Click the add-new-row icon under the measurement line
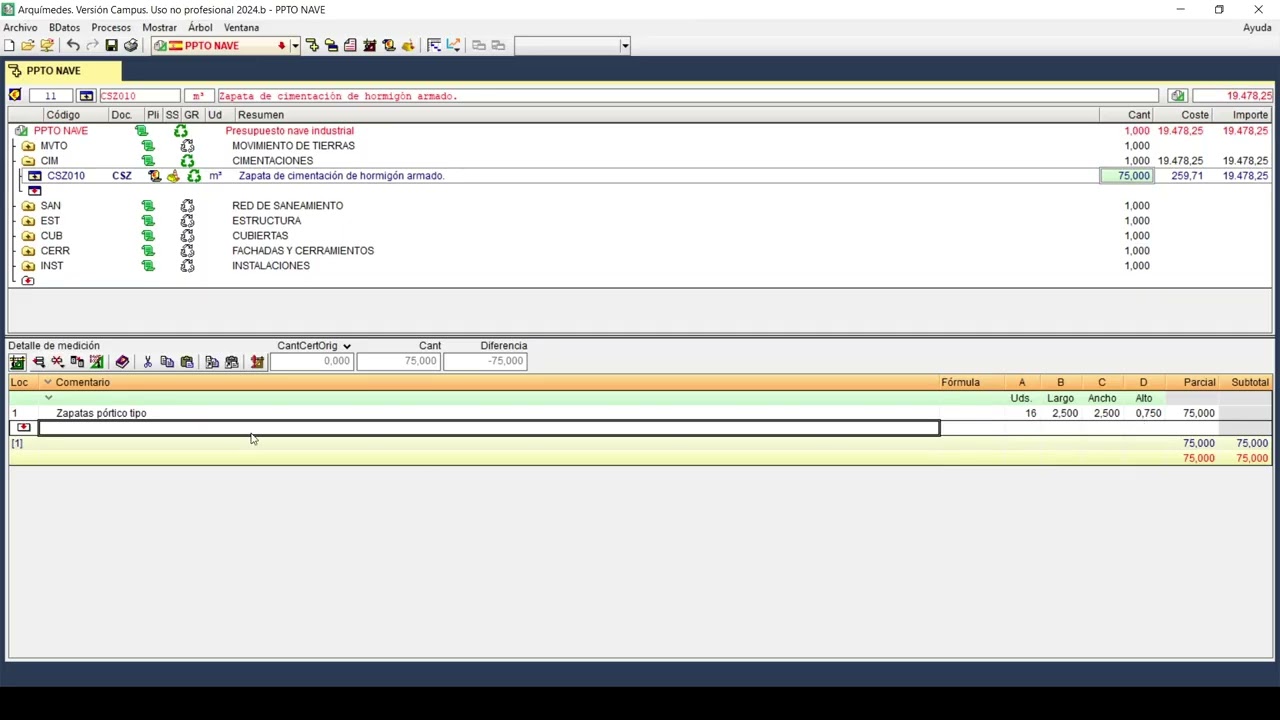Viewport: 1280px width, 720px height. point(24,428)
